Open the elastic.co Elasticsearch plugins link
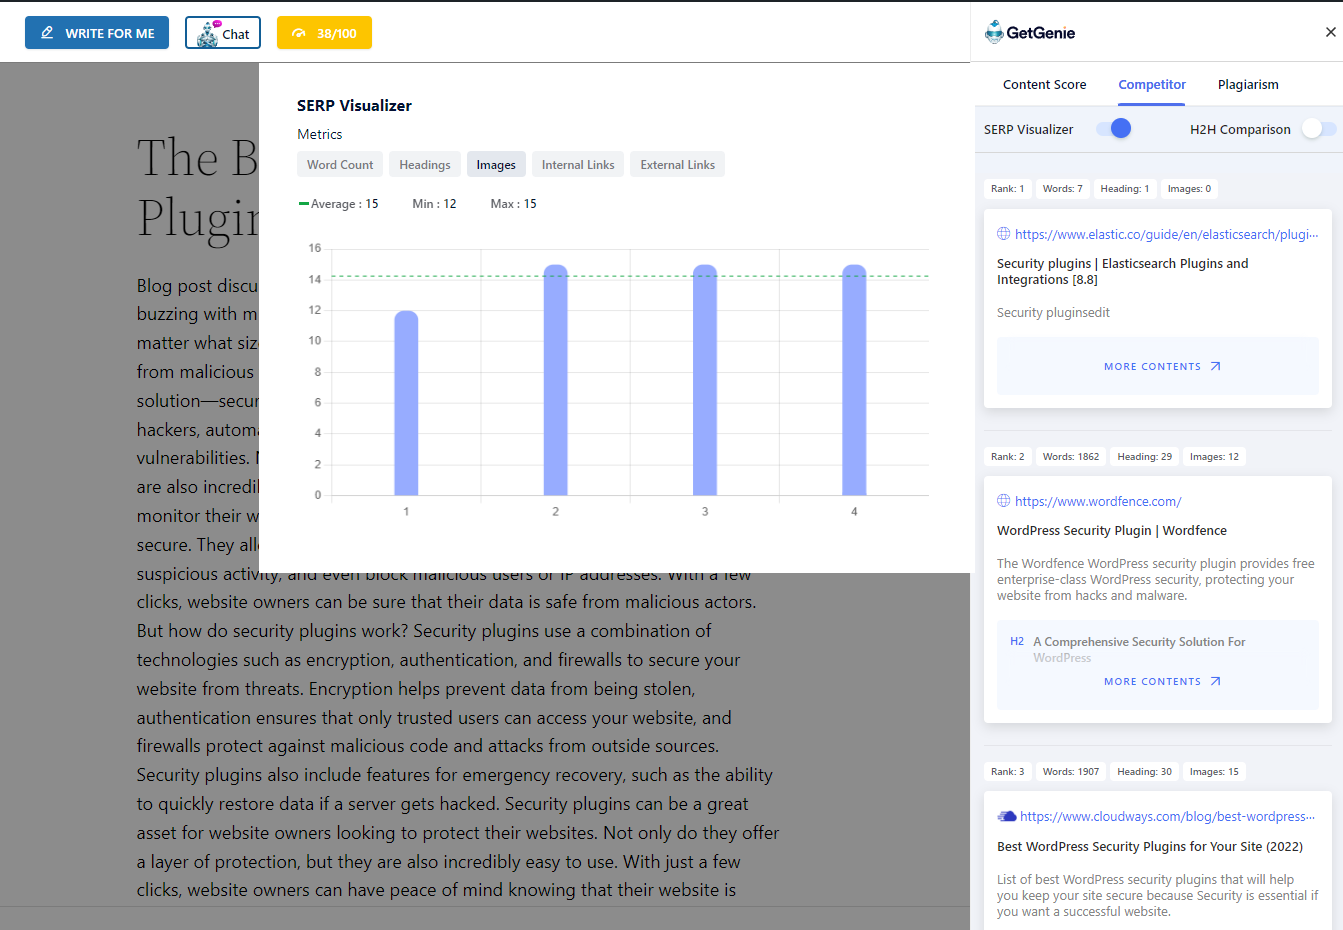This screenshot has width=1343, height=930. pyautogui.click(x=1166, y=234)
